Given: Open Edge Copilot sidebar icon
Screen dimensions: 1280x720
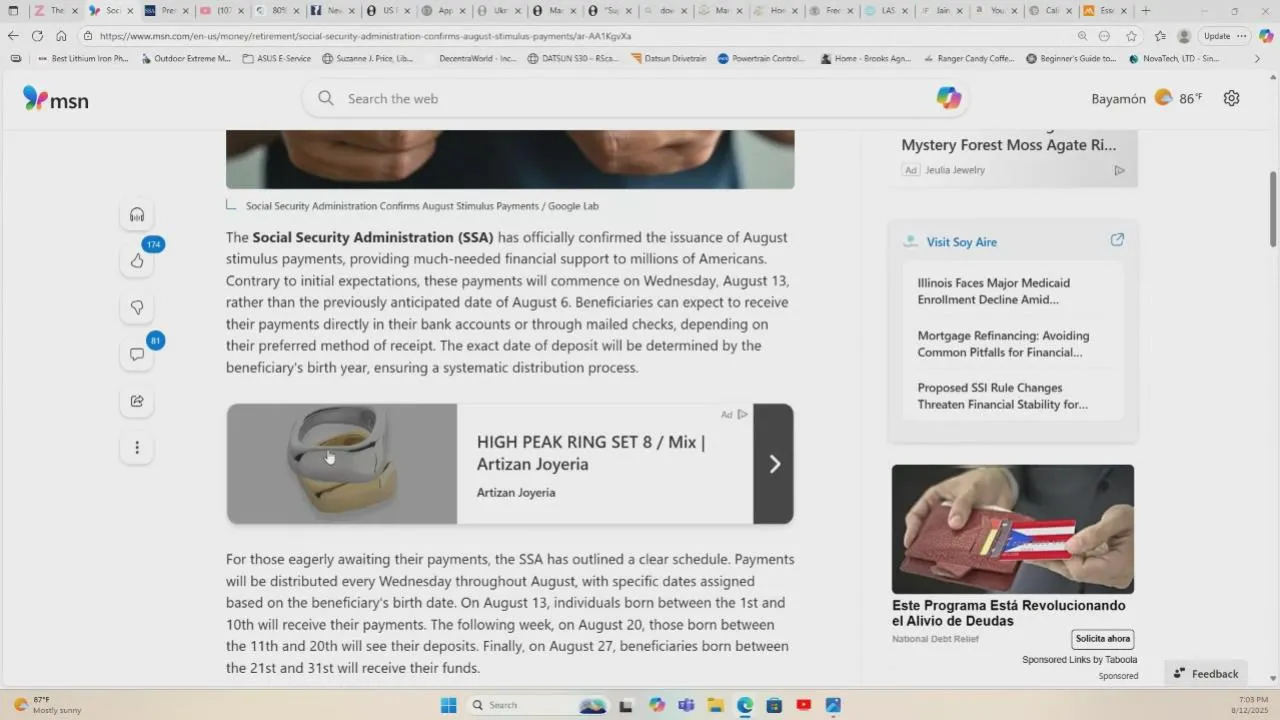Looking at the screenshot, I should pyautogui.click(x=1265, y=36).
